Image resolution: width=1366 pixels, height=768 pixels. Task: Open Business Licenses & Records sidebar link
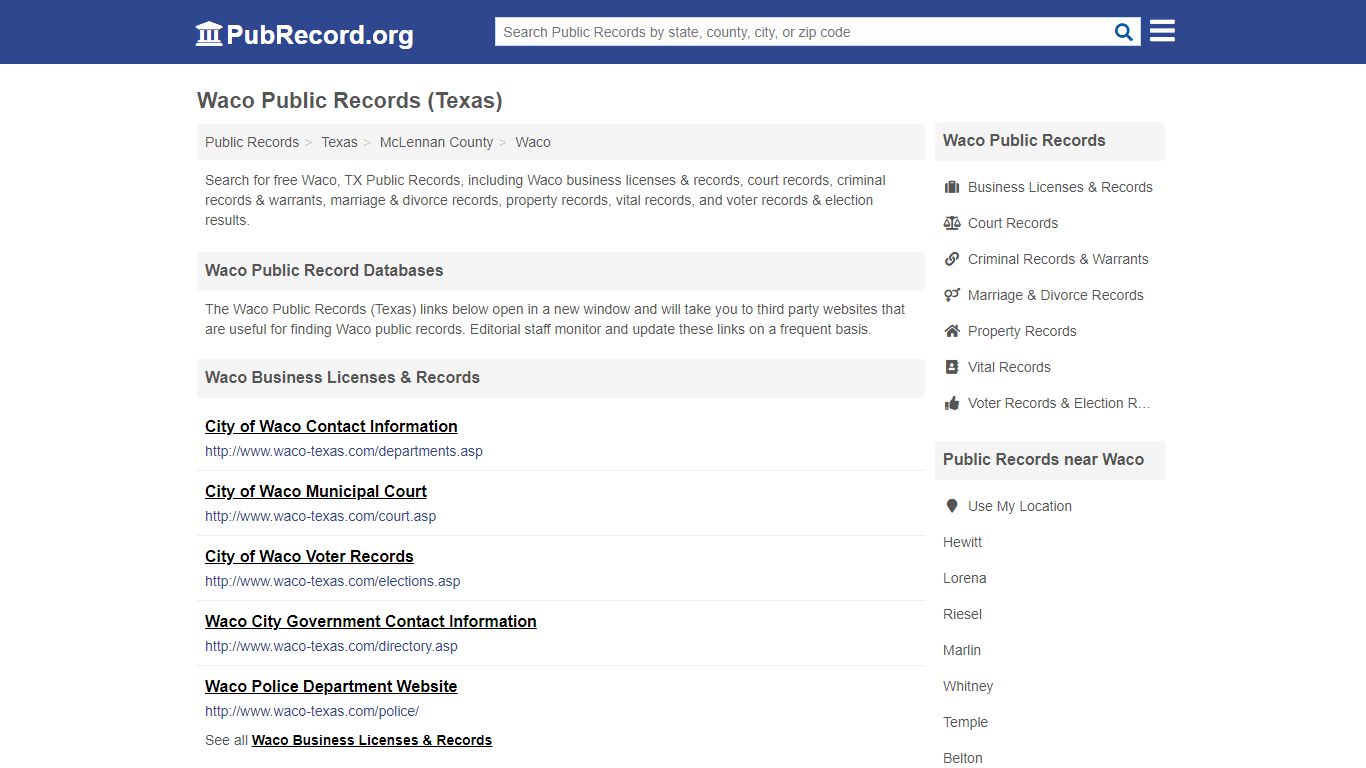1060,187
